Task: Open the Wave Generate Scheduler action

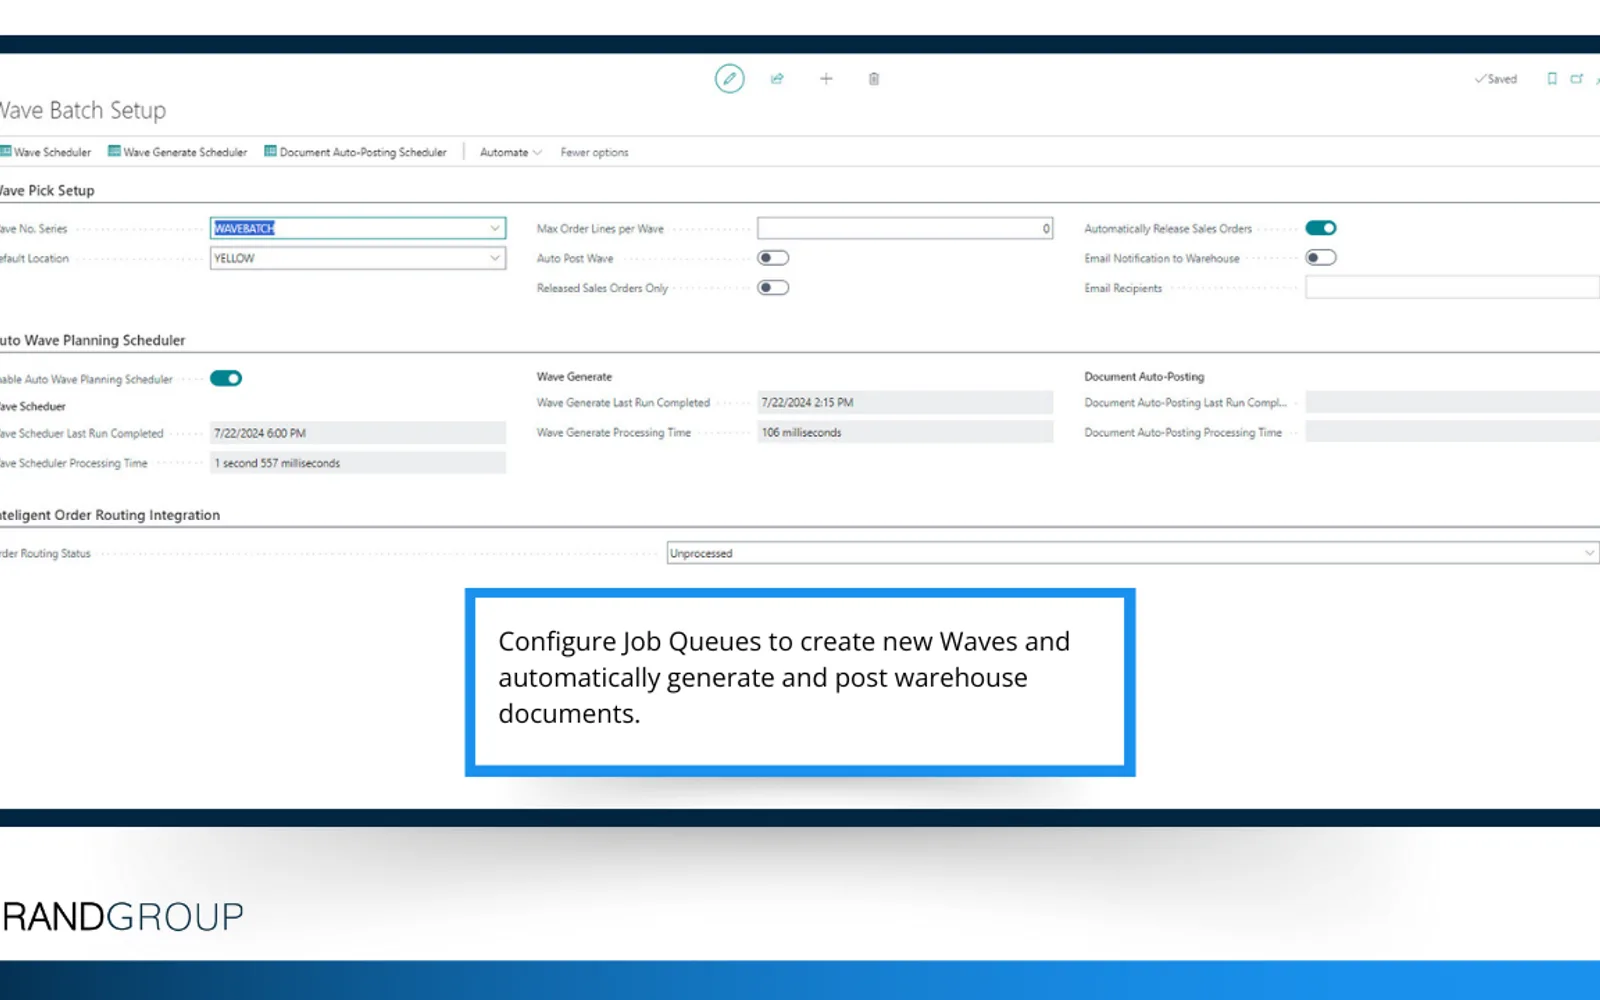Action: [x=177, y=152]
